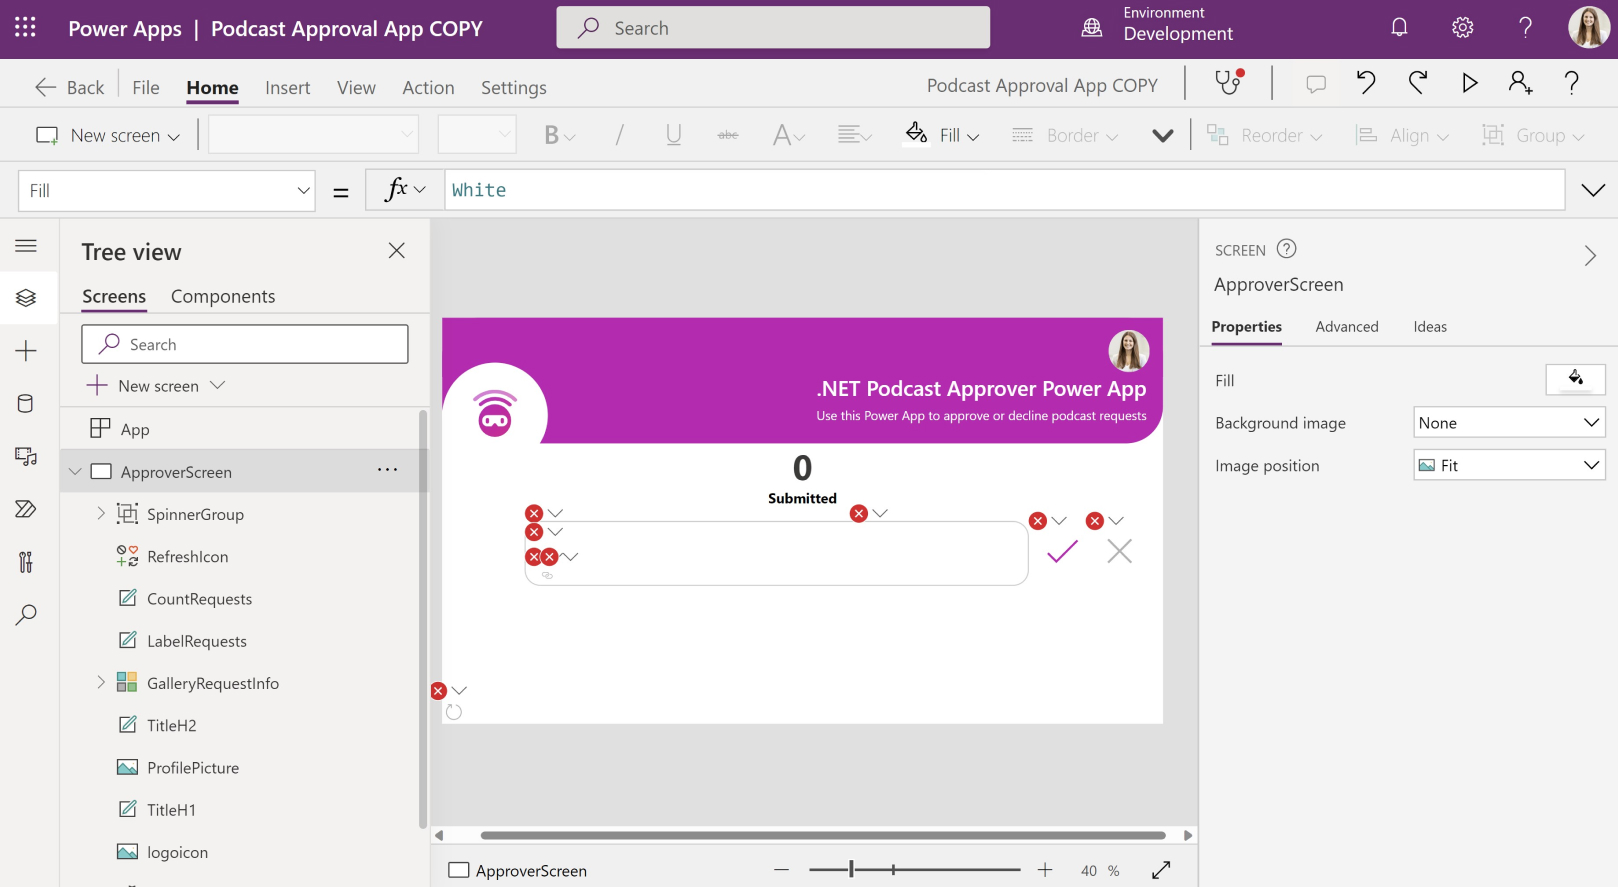Collapse the properties pane chevron
1618x887 pixels.
pos(1590,255)
